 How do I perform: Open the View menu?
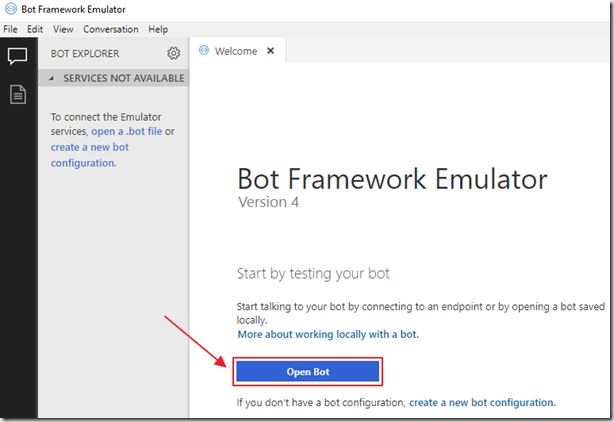click(63, 29)
